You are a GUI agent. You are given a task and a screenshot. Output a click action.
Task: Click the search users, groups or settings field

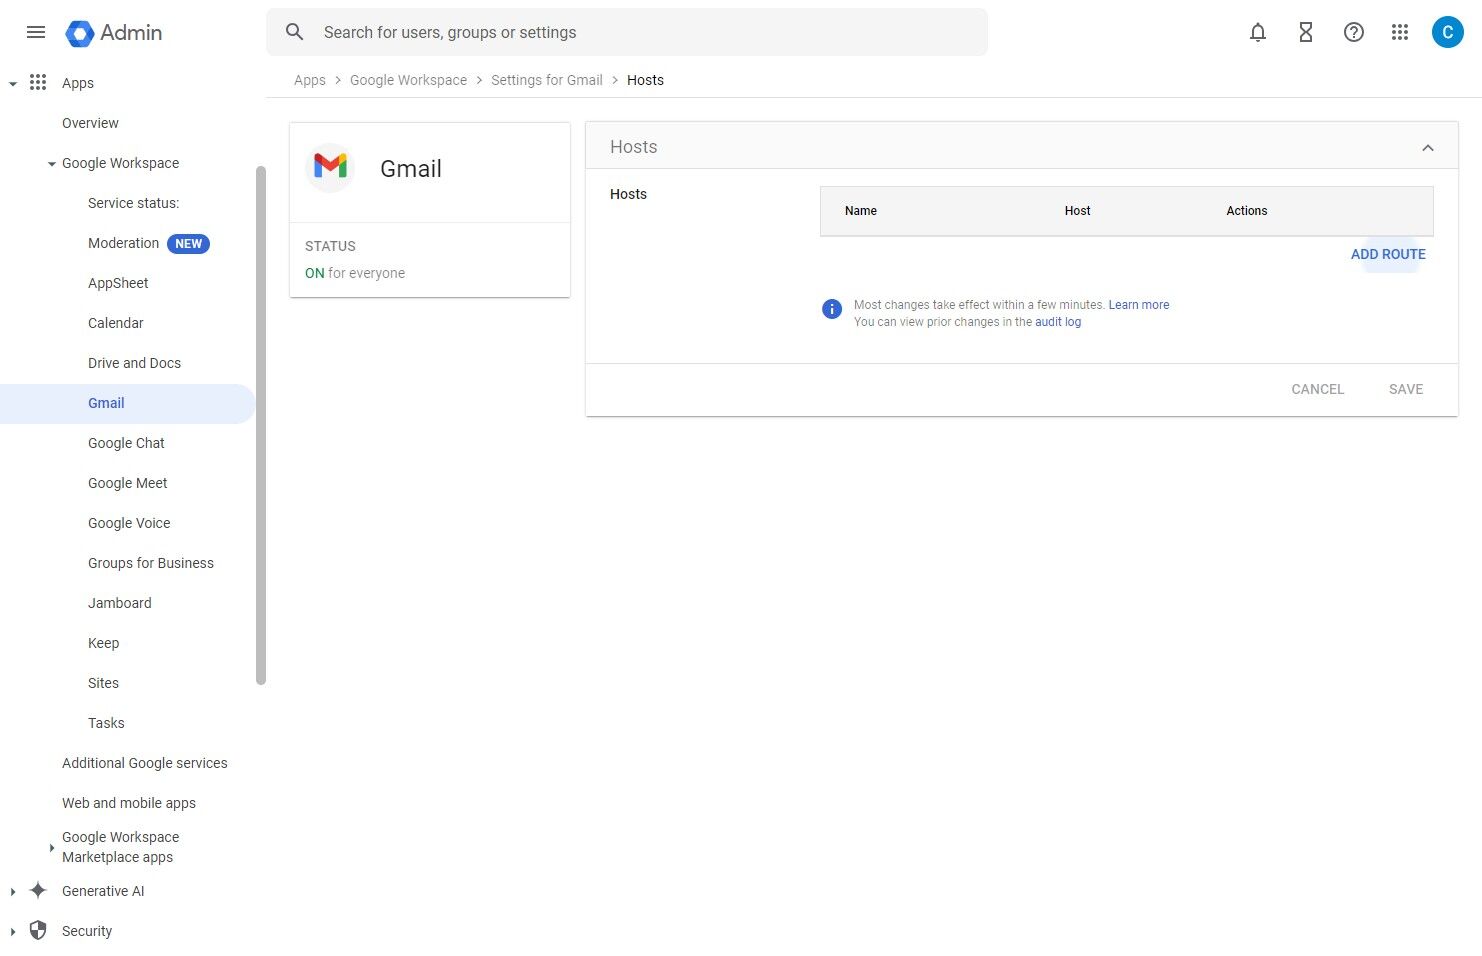point(627,32)
